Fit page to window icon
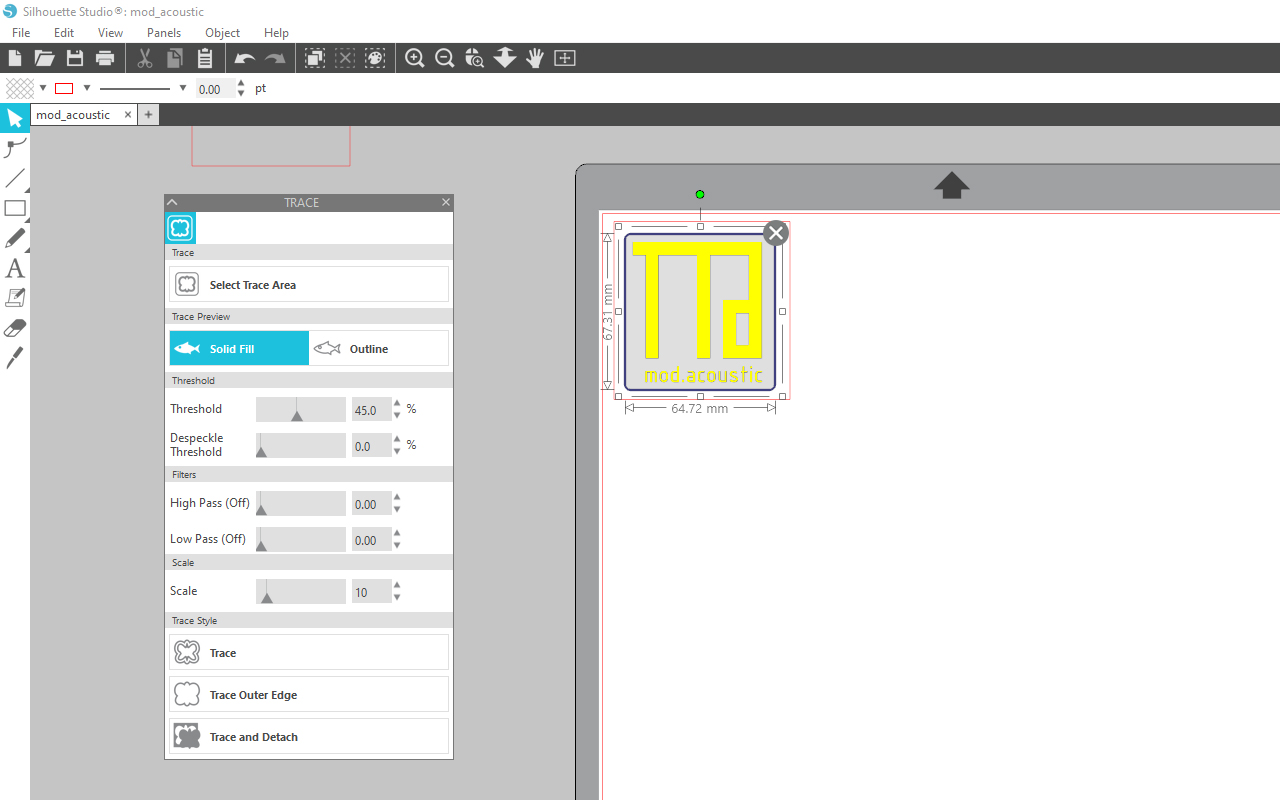The width and height of the screenshot is (1280, 800). 565,58
